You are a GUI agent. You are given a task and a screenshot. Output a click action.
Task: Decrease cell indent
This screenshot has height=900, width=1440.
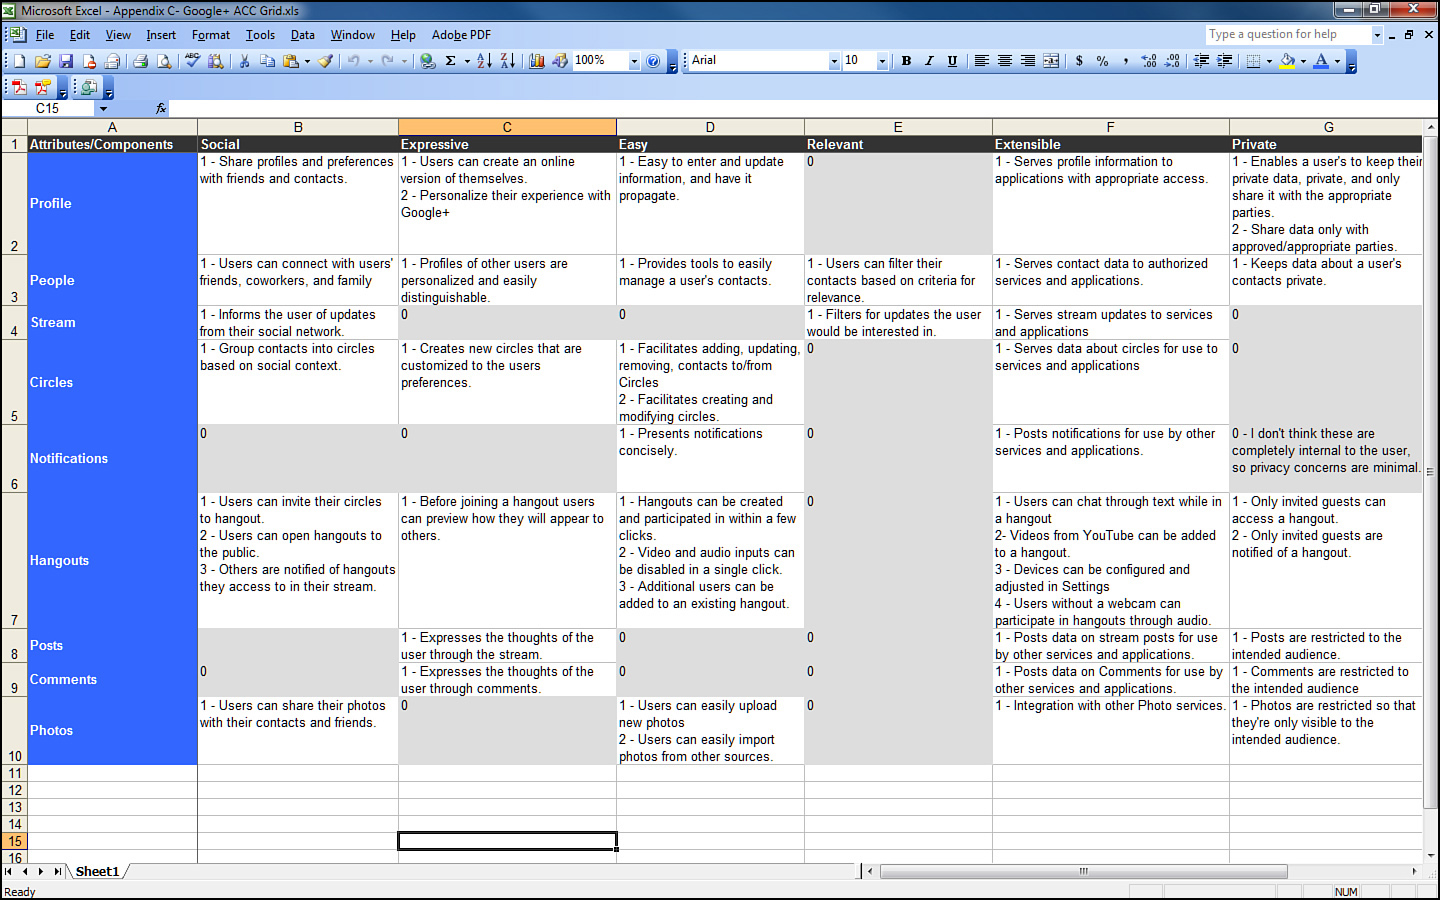pos(1201,61)
